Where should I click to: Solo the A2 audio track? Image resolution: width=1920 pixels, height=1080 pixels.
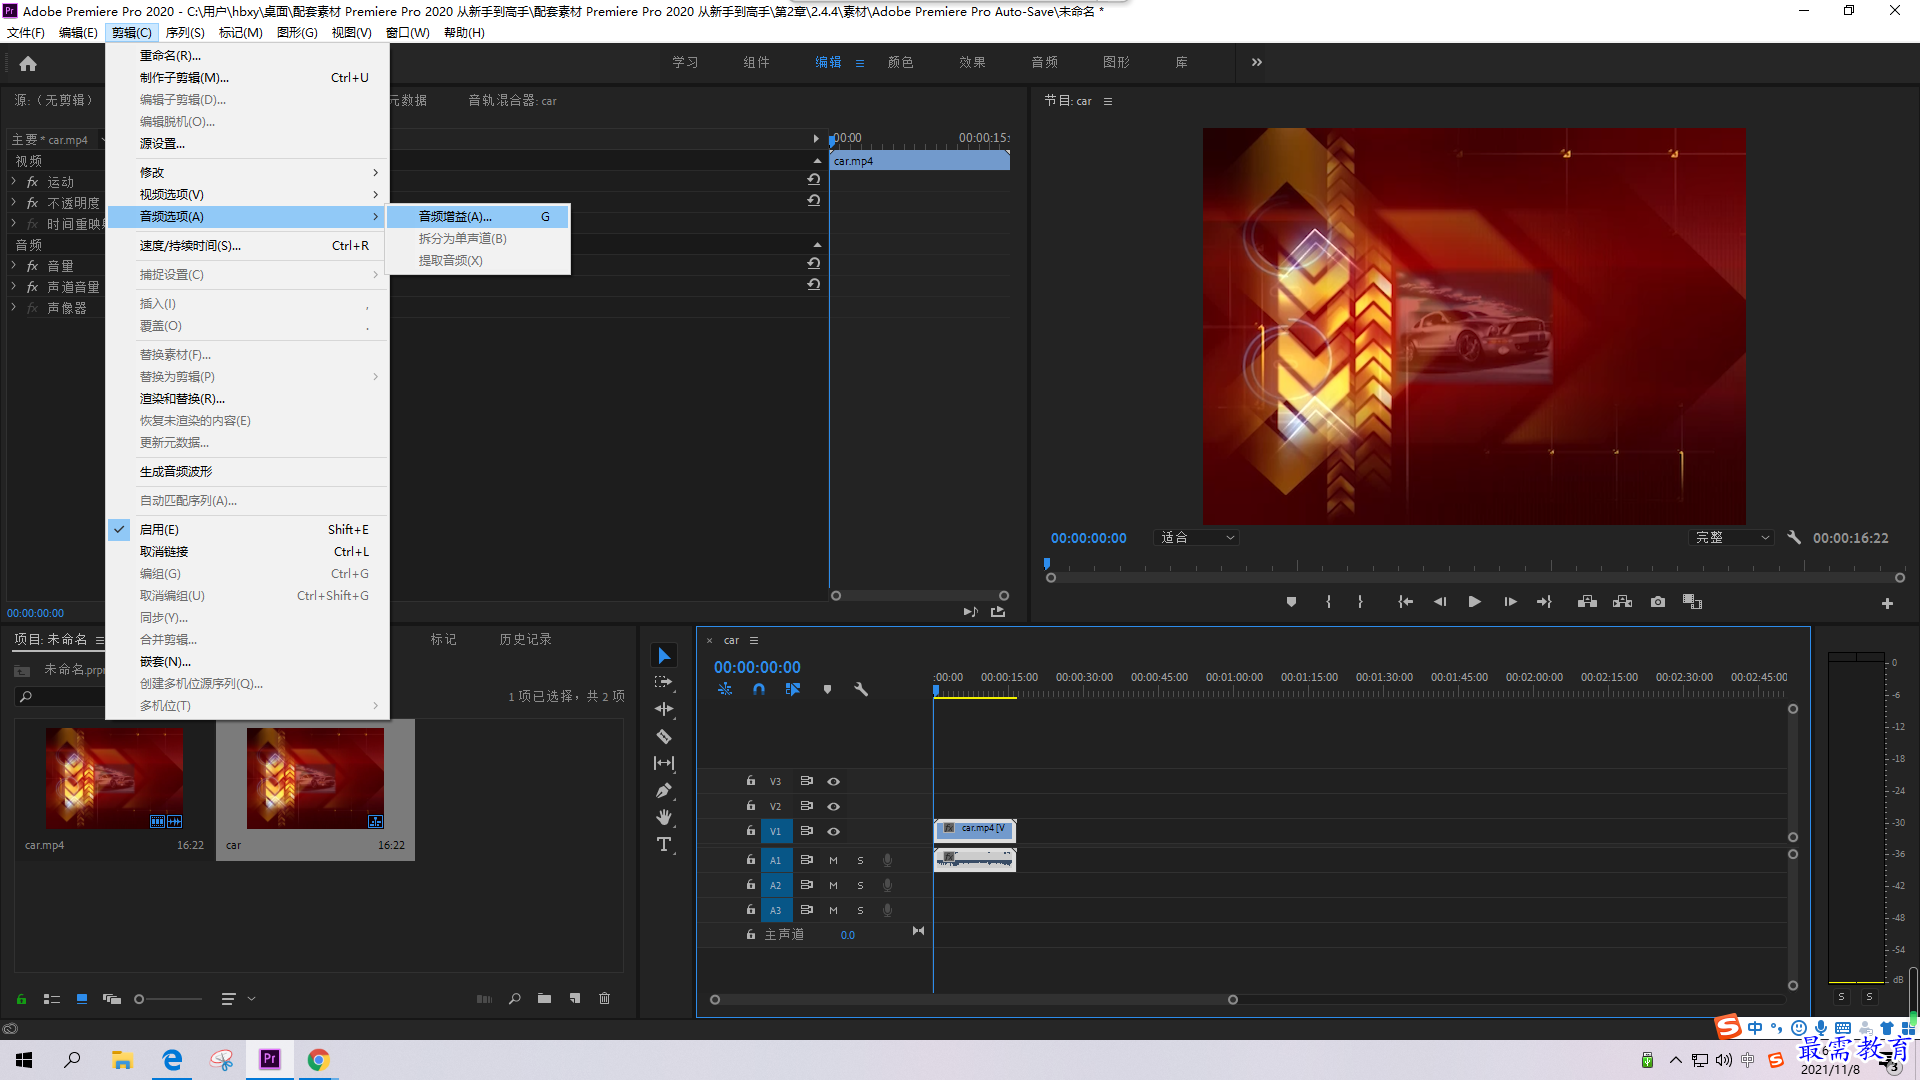(860, 885)
